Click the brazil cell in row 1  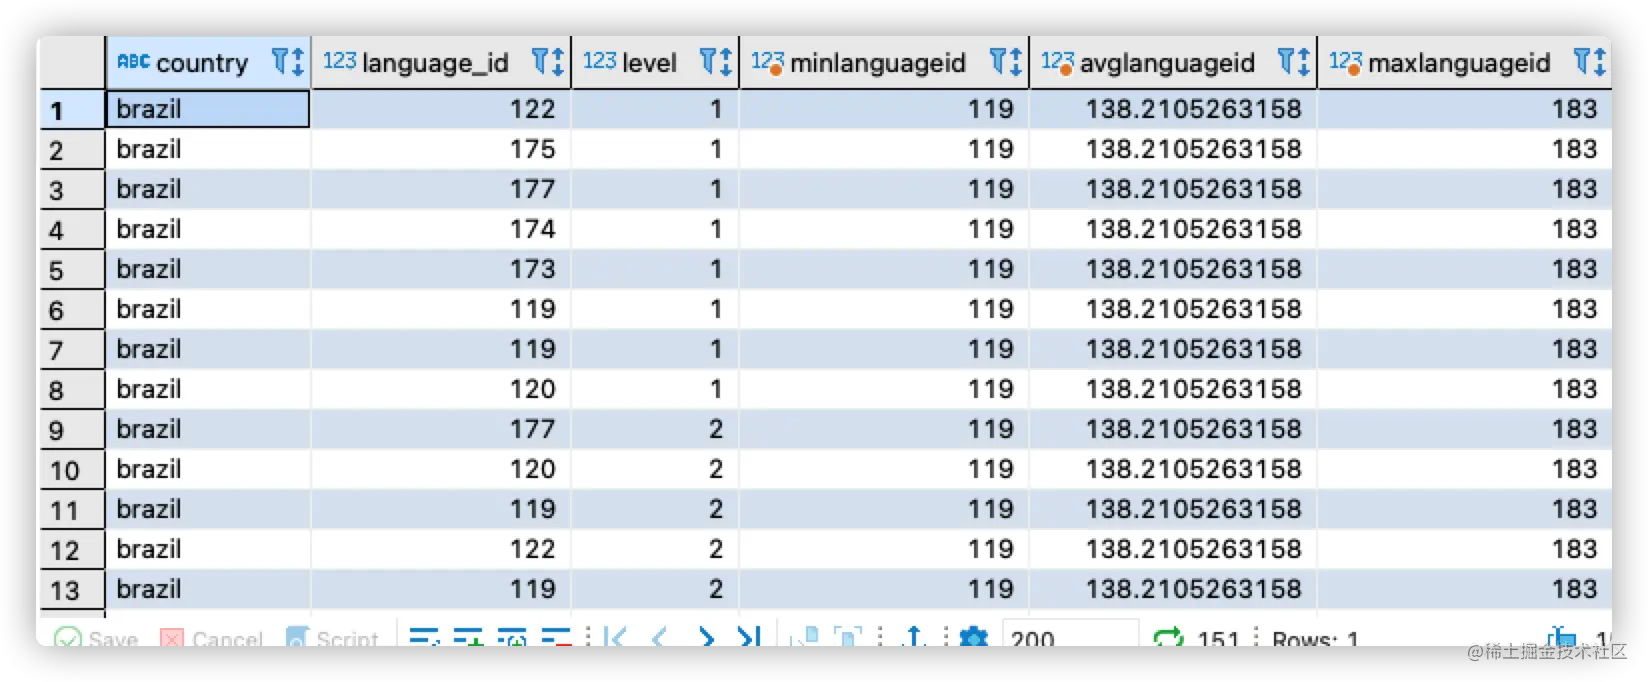pyautogui.click(x=208, y=109)
